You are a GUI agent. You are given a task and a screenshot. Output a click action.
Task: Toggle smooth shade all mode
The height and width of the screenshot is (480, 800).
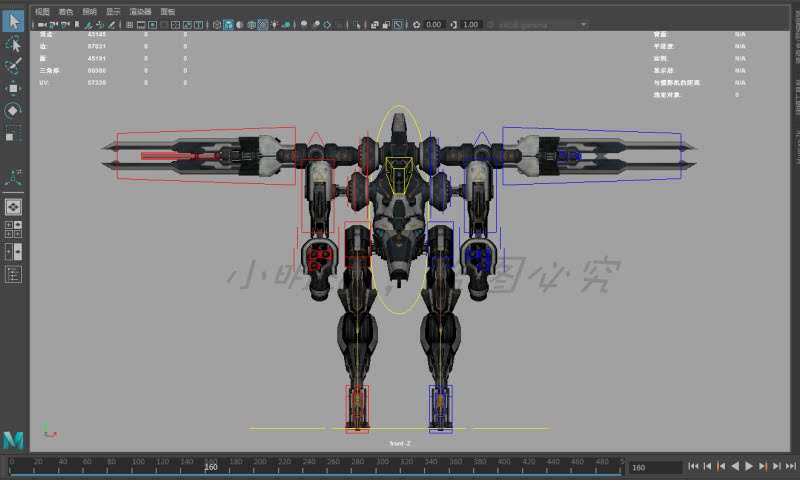229,24
